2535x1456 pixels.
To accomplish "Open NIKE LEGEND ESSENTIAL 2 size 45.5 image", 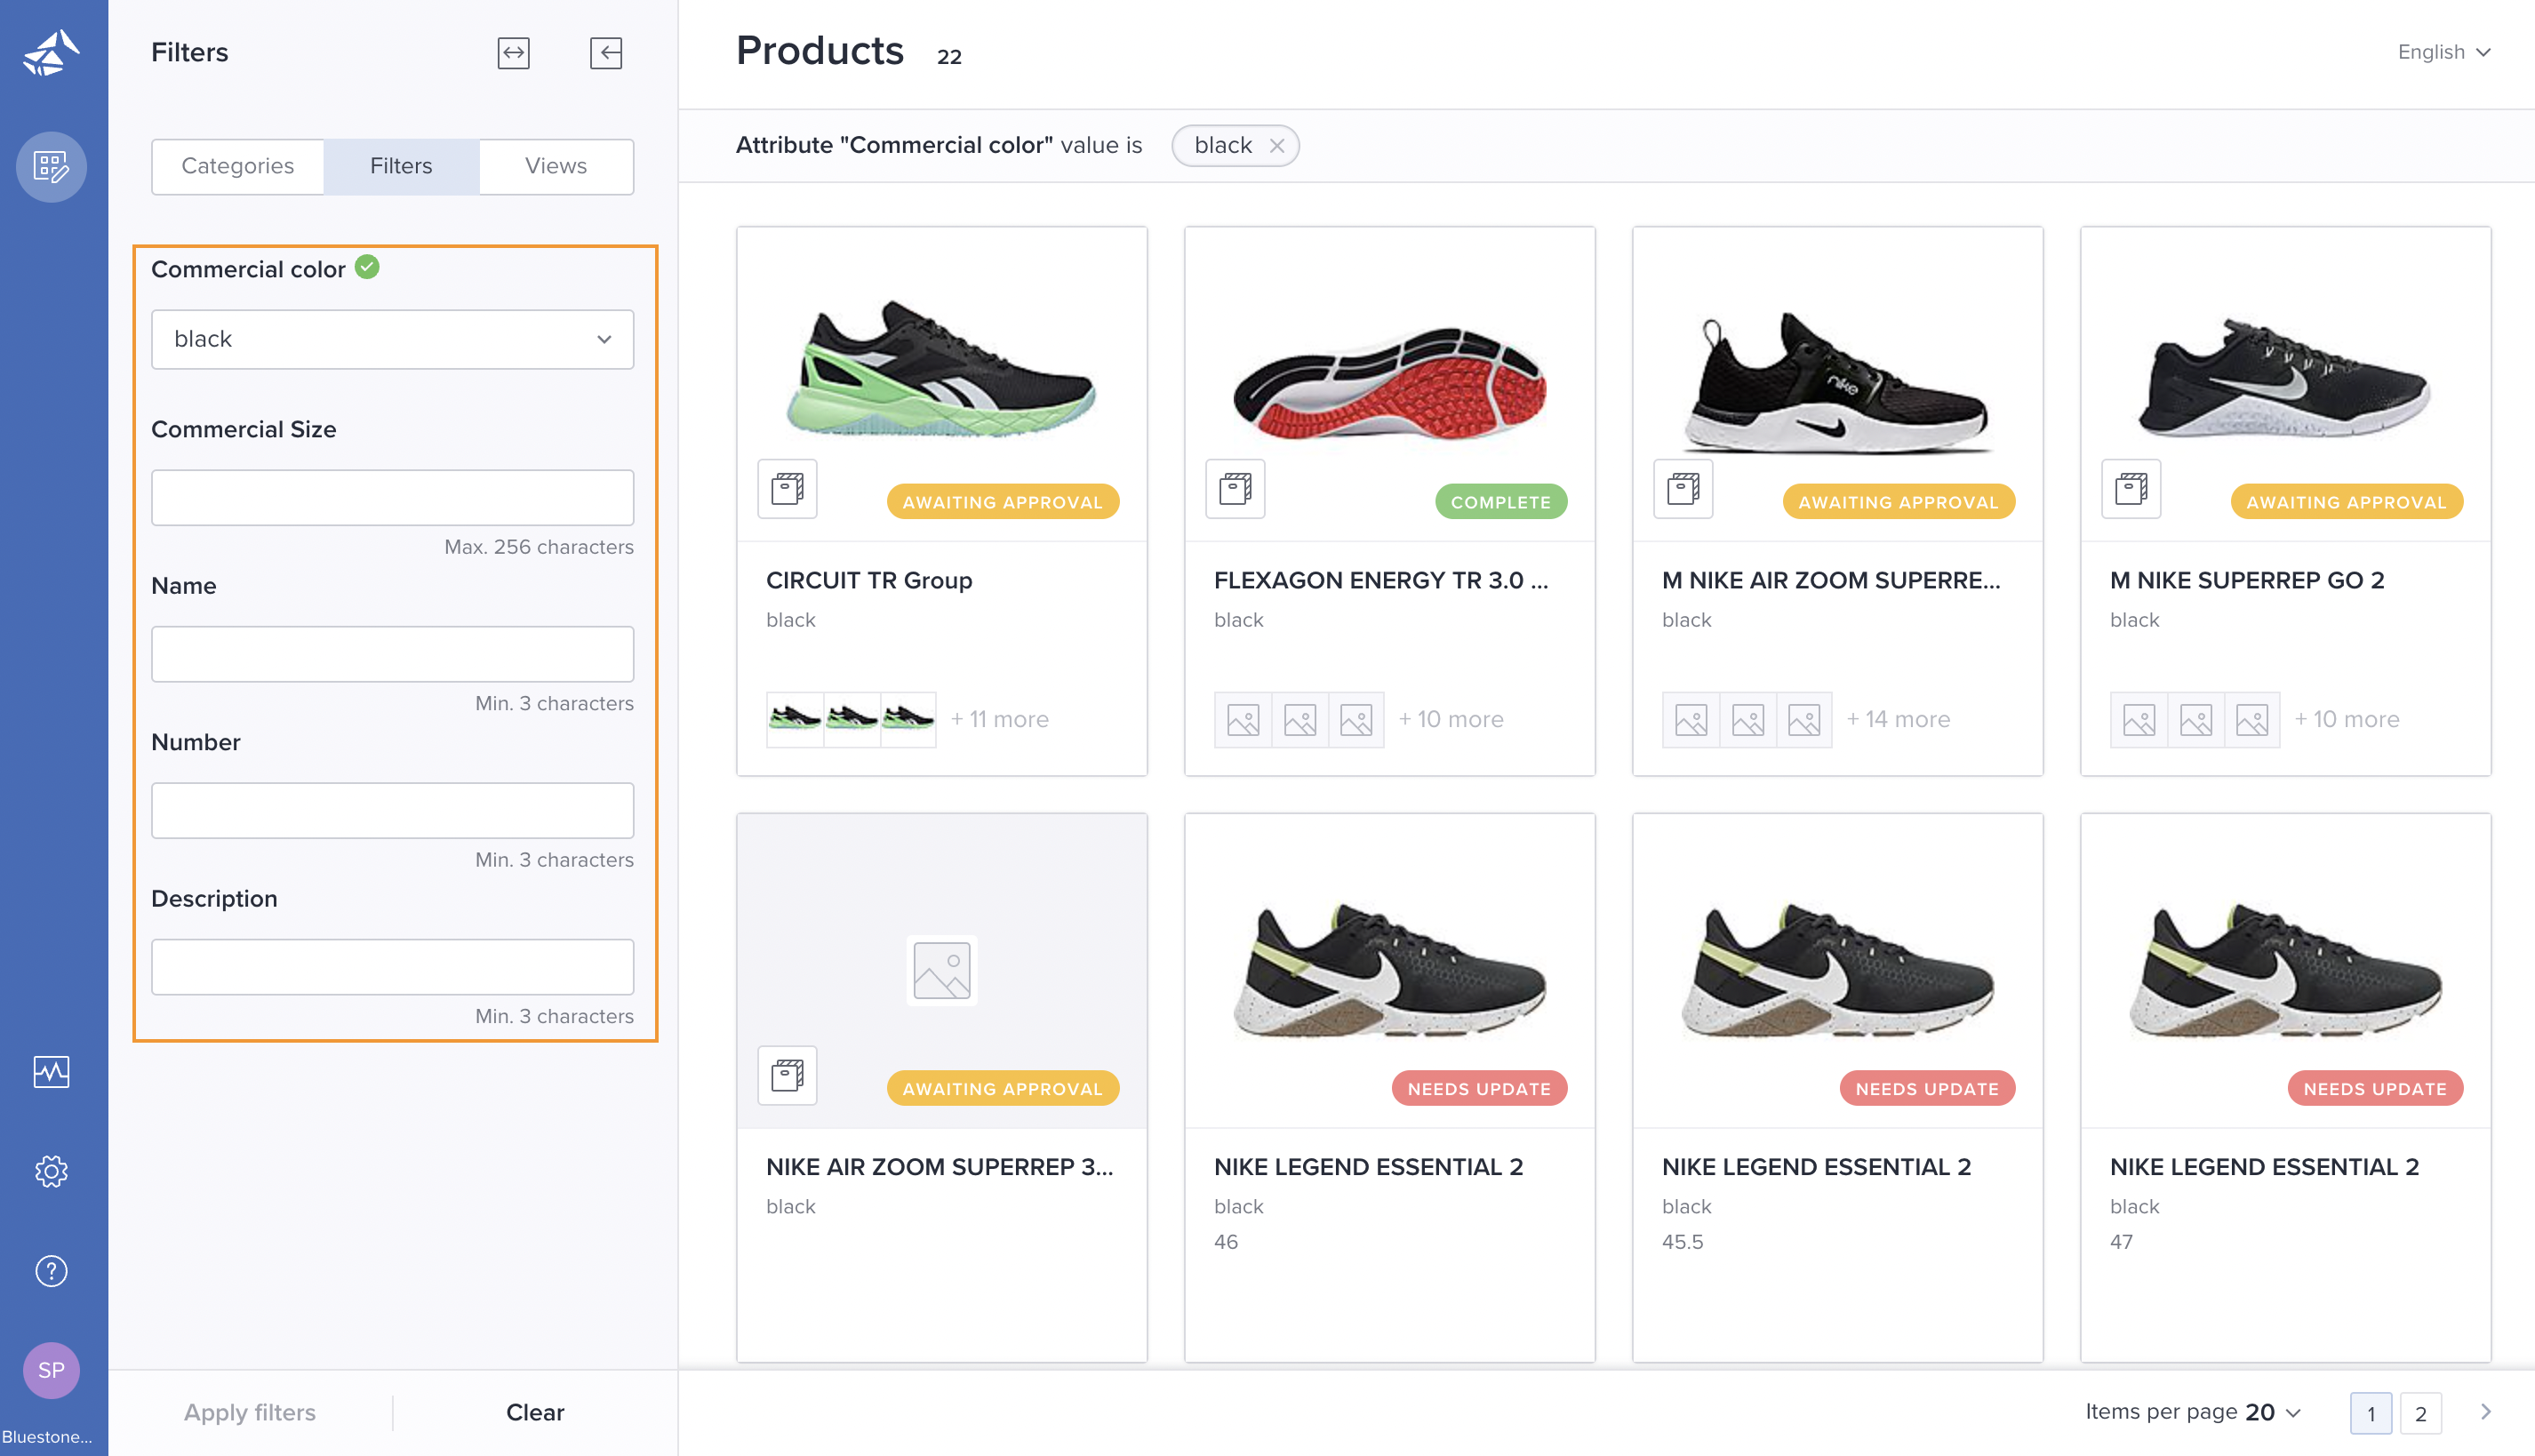I will [x=1838, y=969].
